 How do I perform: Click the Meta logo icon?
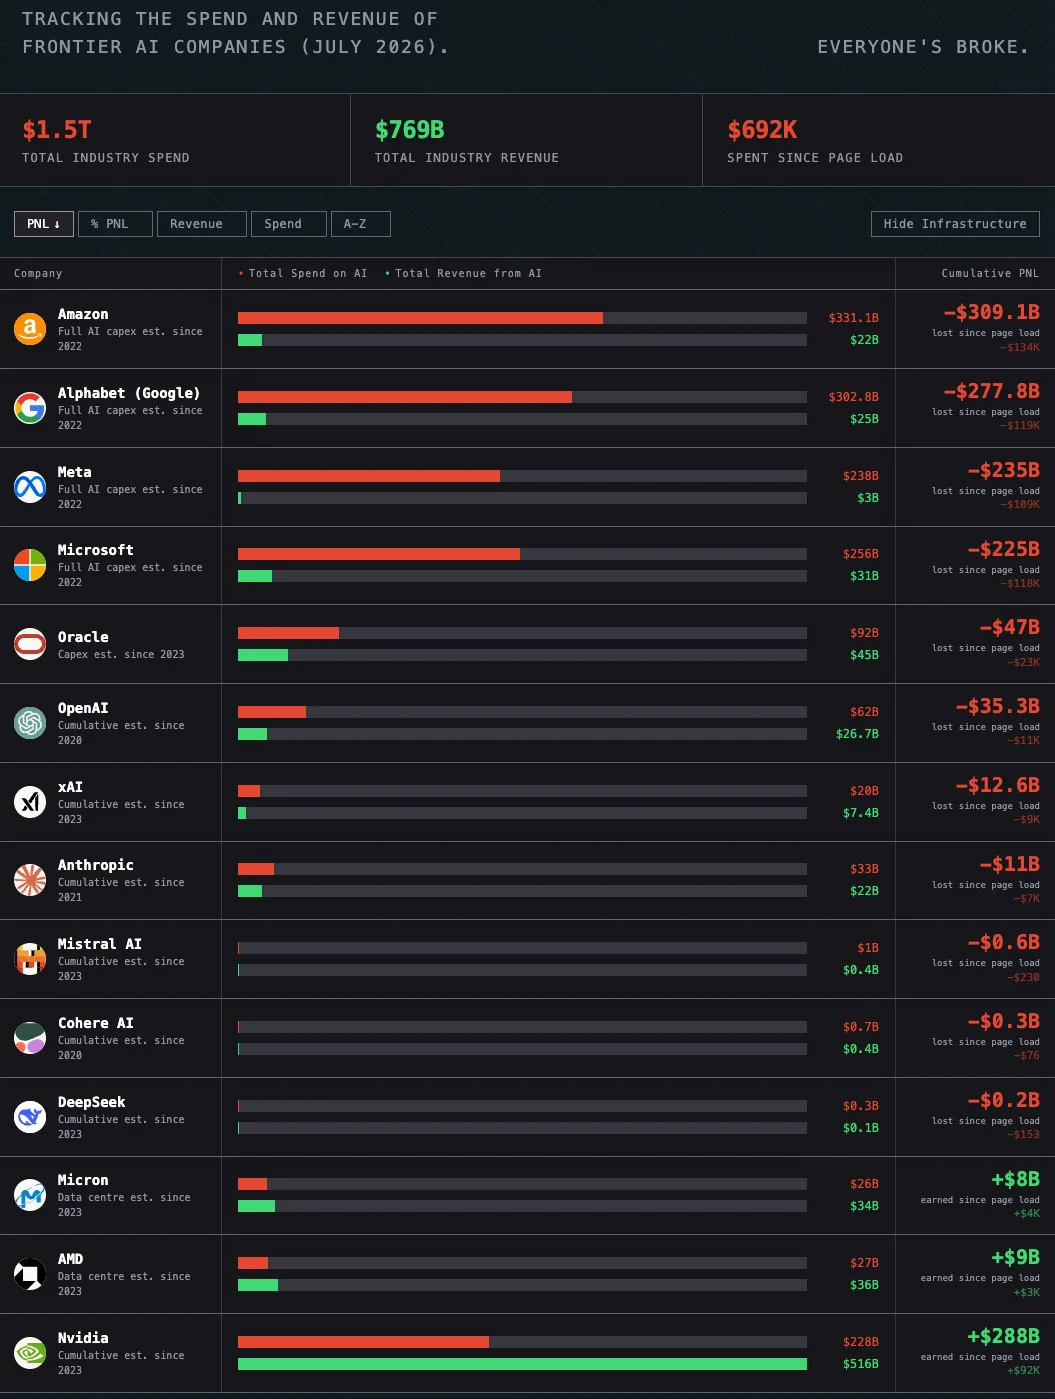coord(30,487)
